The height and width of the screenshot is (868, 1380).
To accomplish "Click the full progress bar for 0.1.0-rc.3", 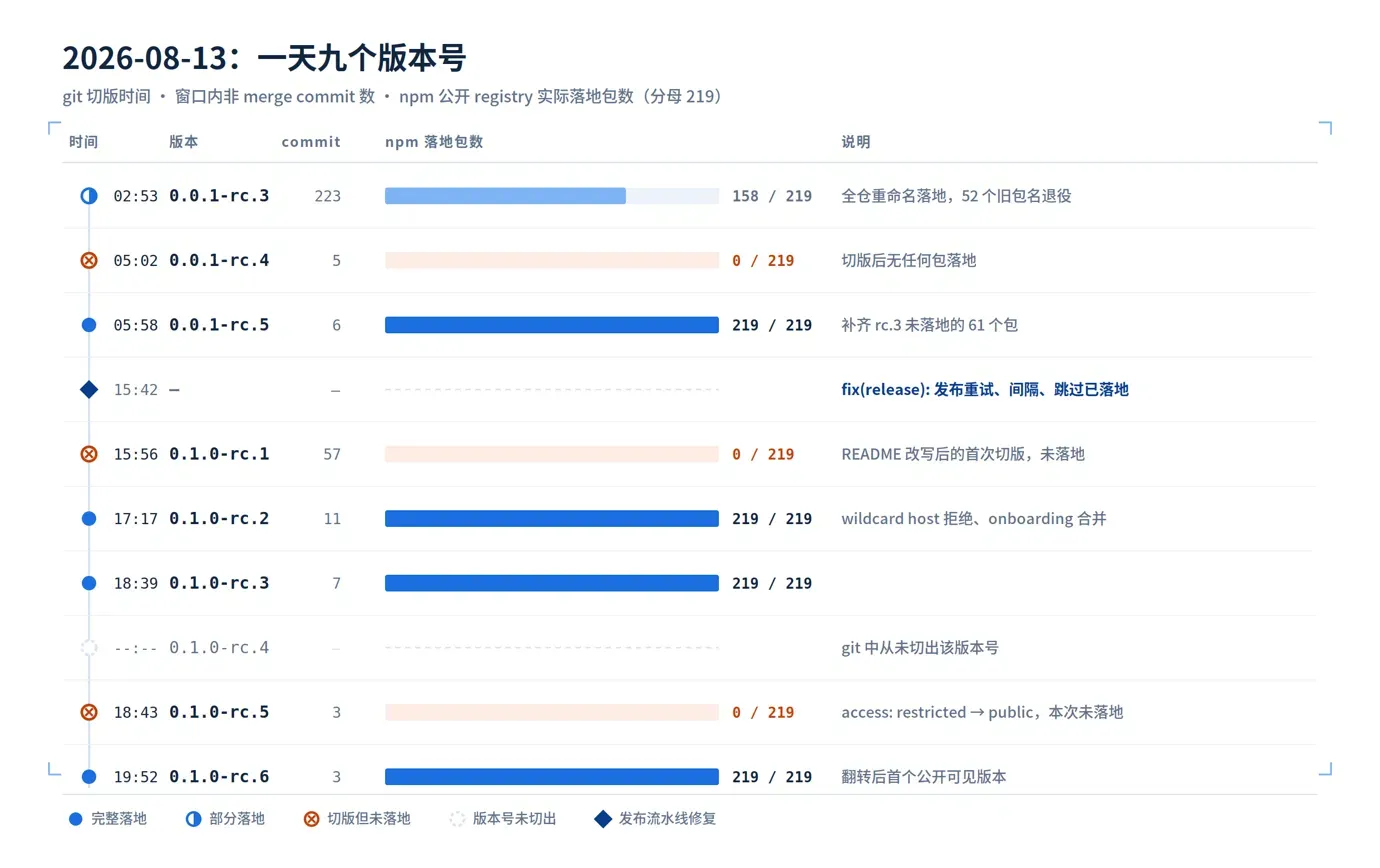I will [552, 583].
